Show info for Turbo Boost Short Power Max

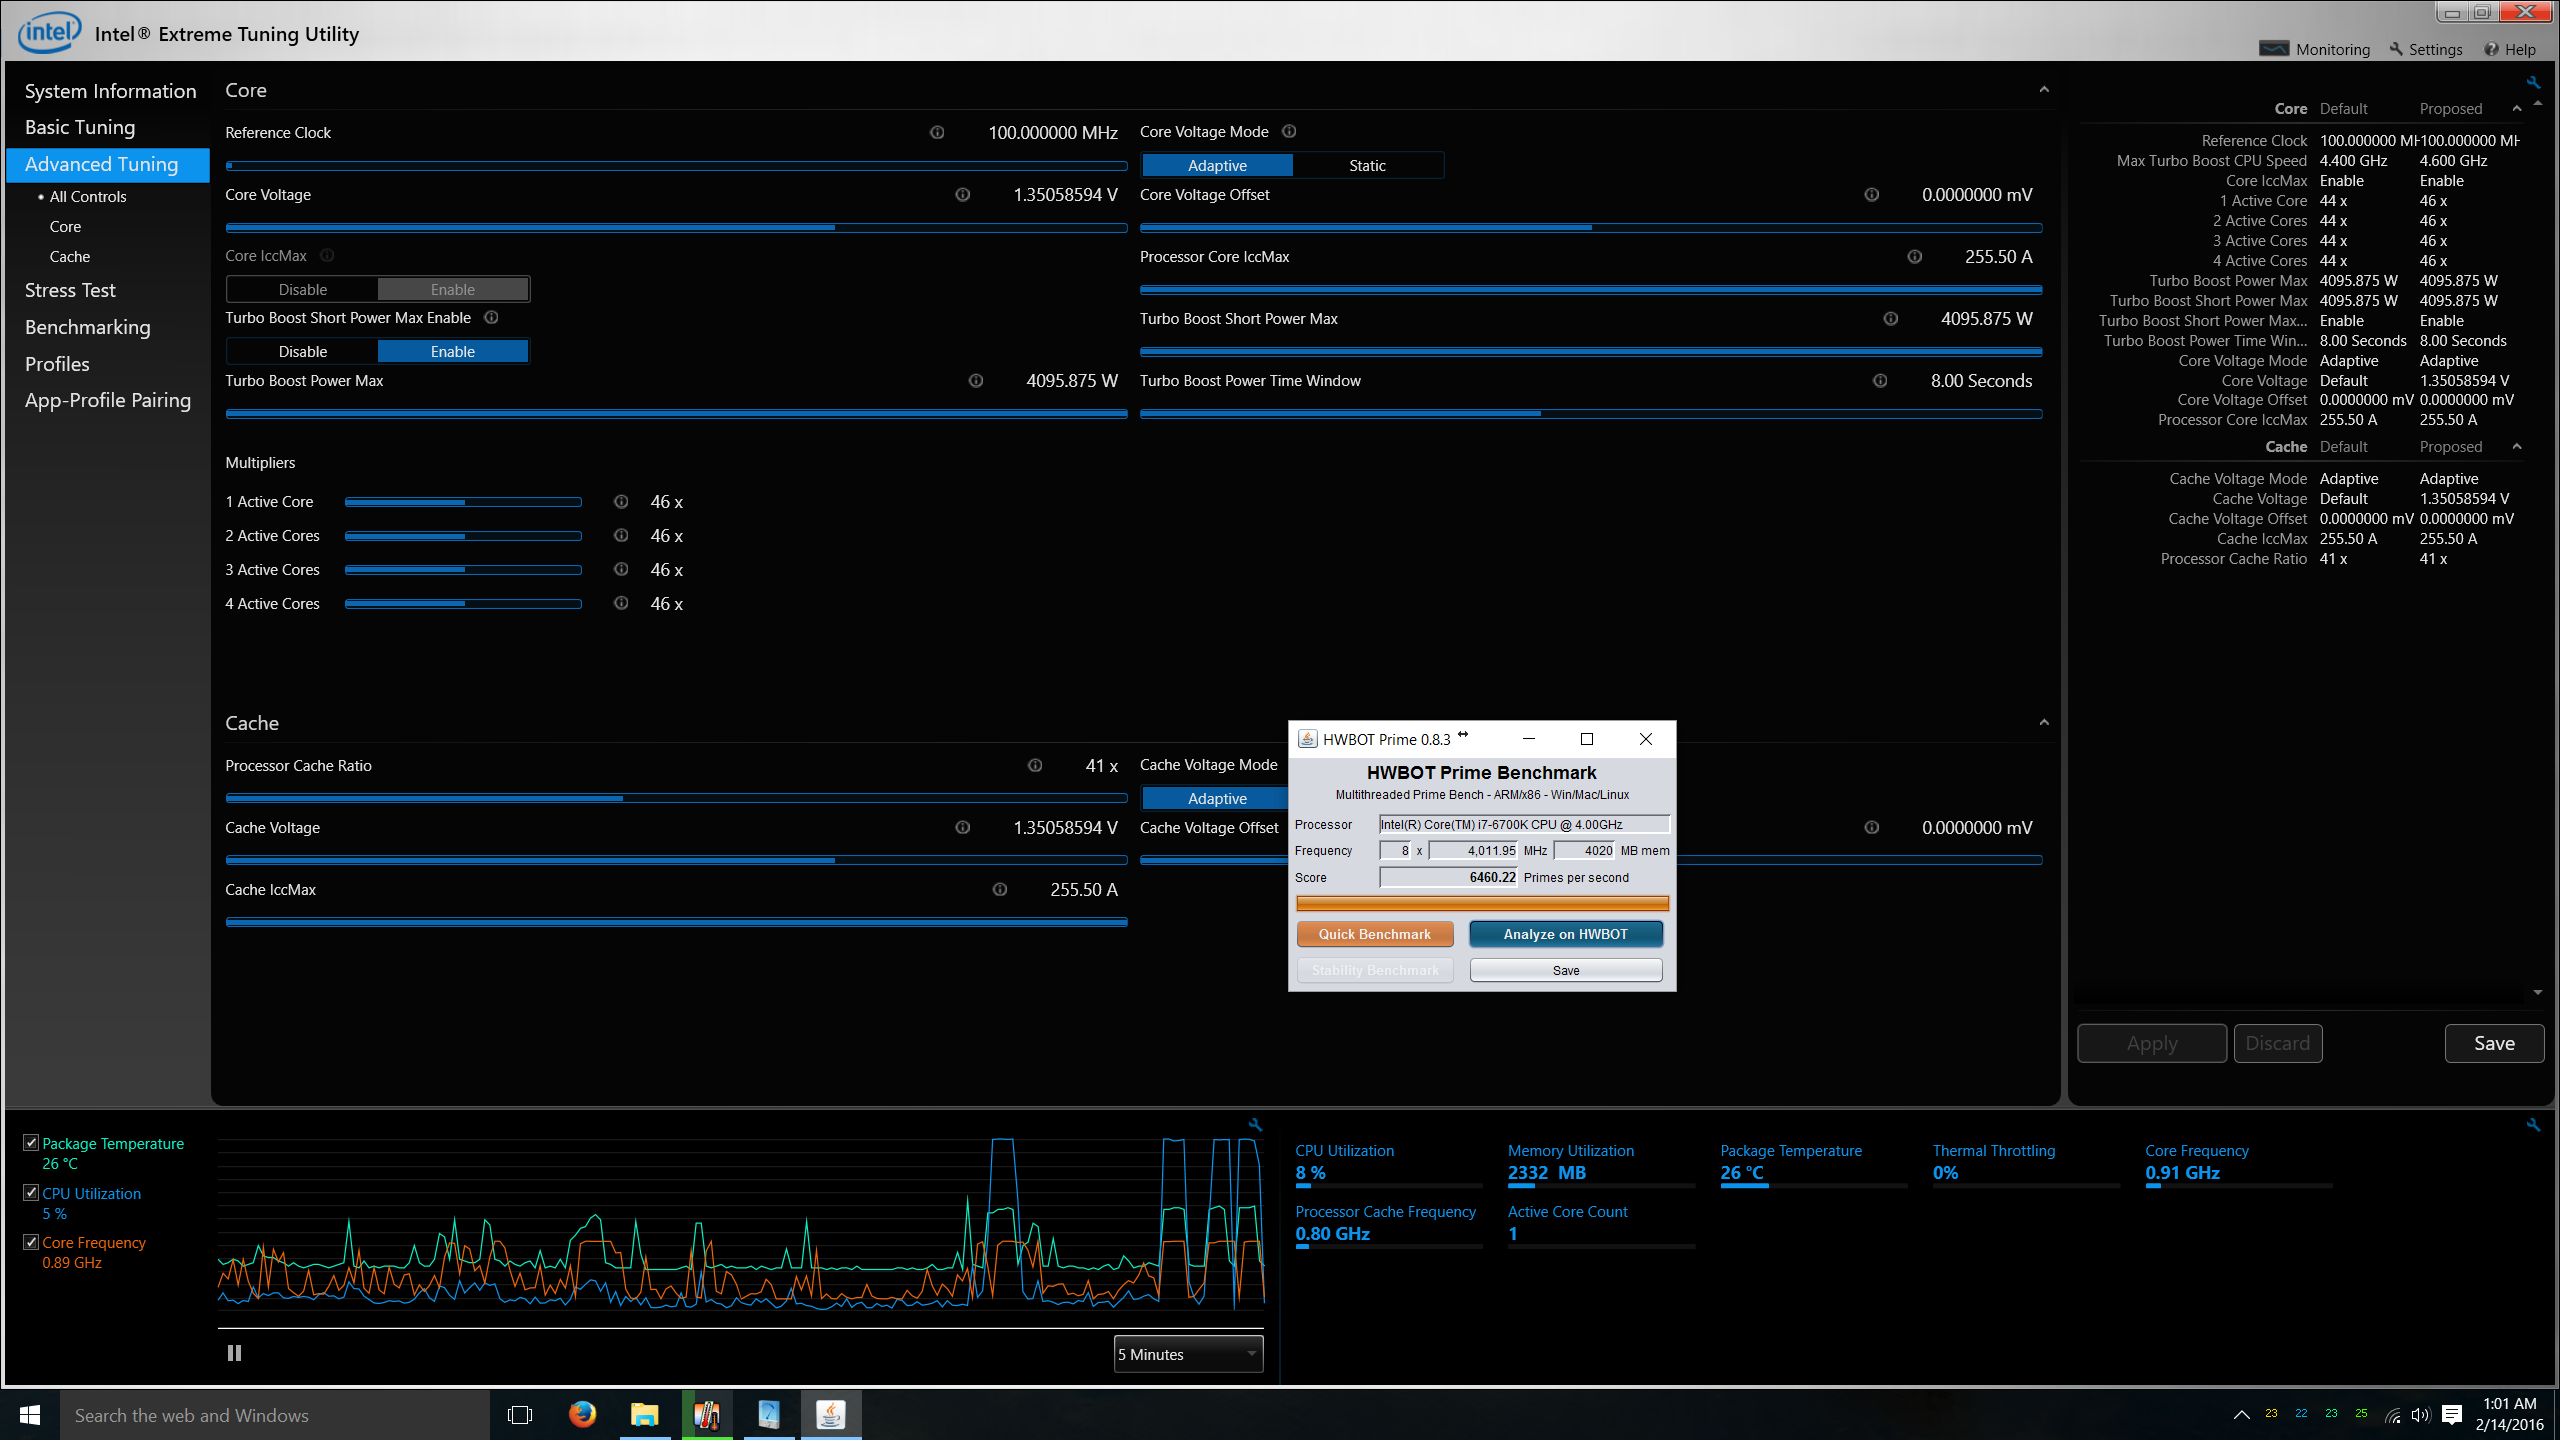pos(1890,319)
